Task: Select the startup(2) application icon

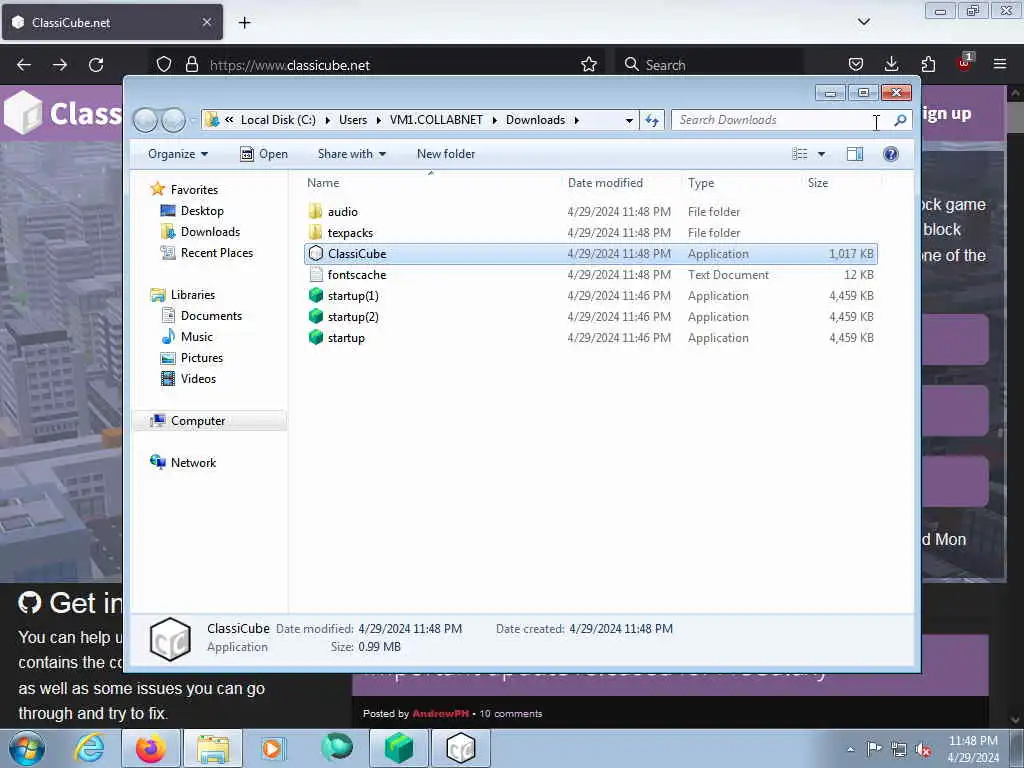Action: click(x=315, y=316)
